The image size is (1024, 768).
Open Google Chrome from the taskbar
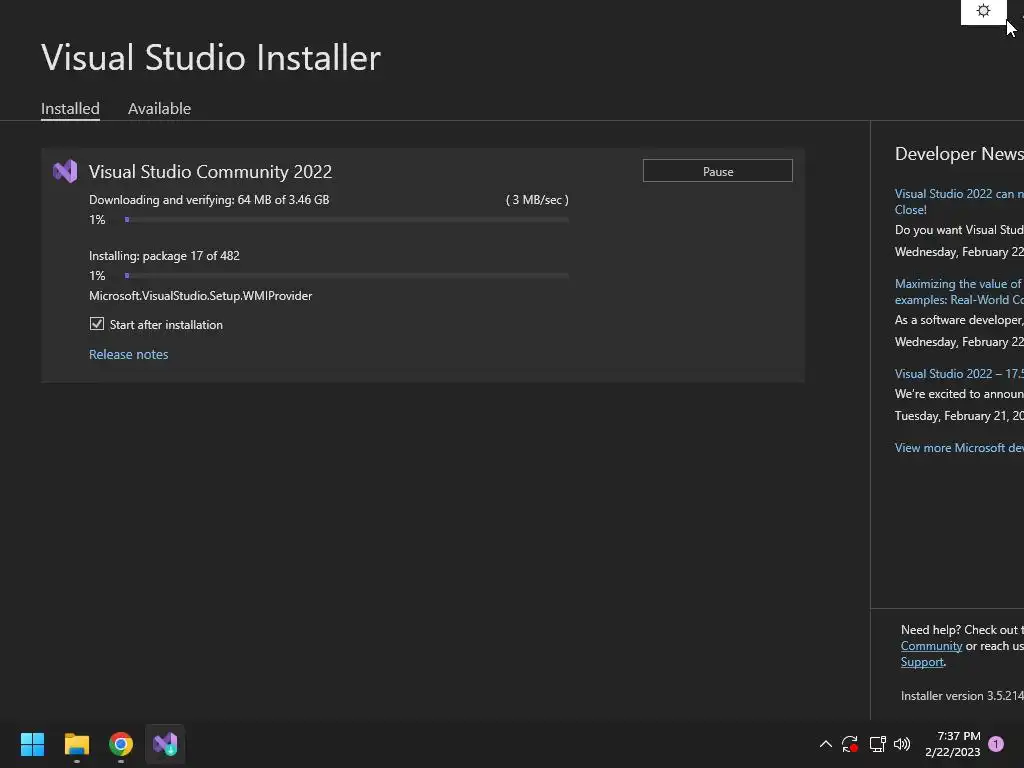pyautogui.click(x=121, y=744)
